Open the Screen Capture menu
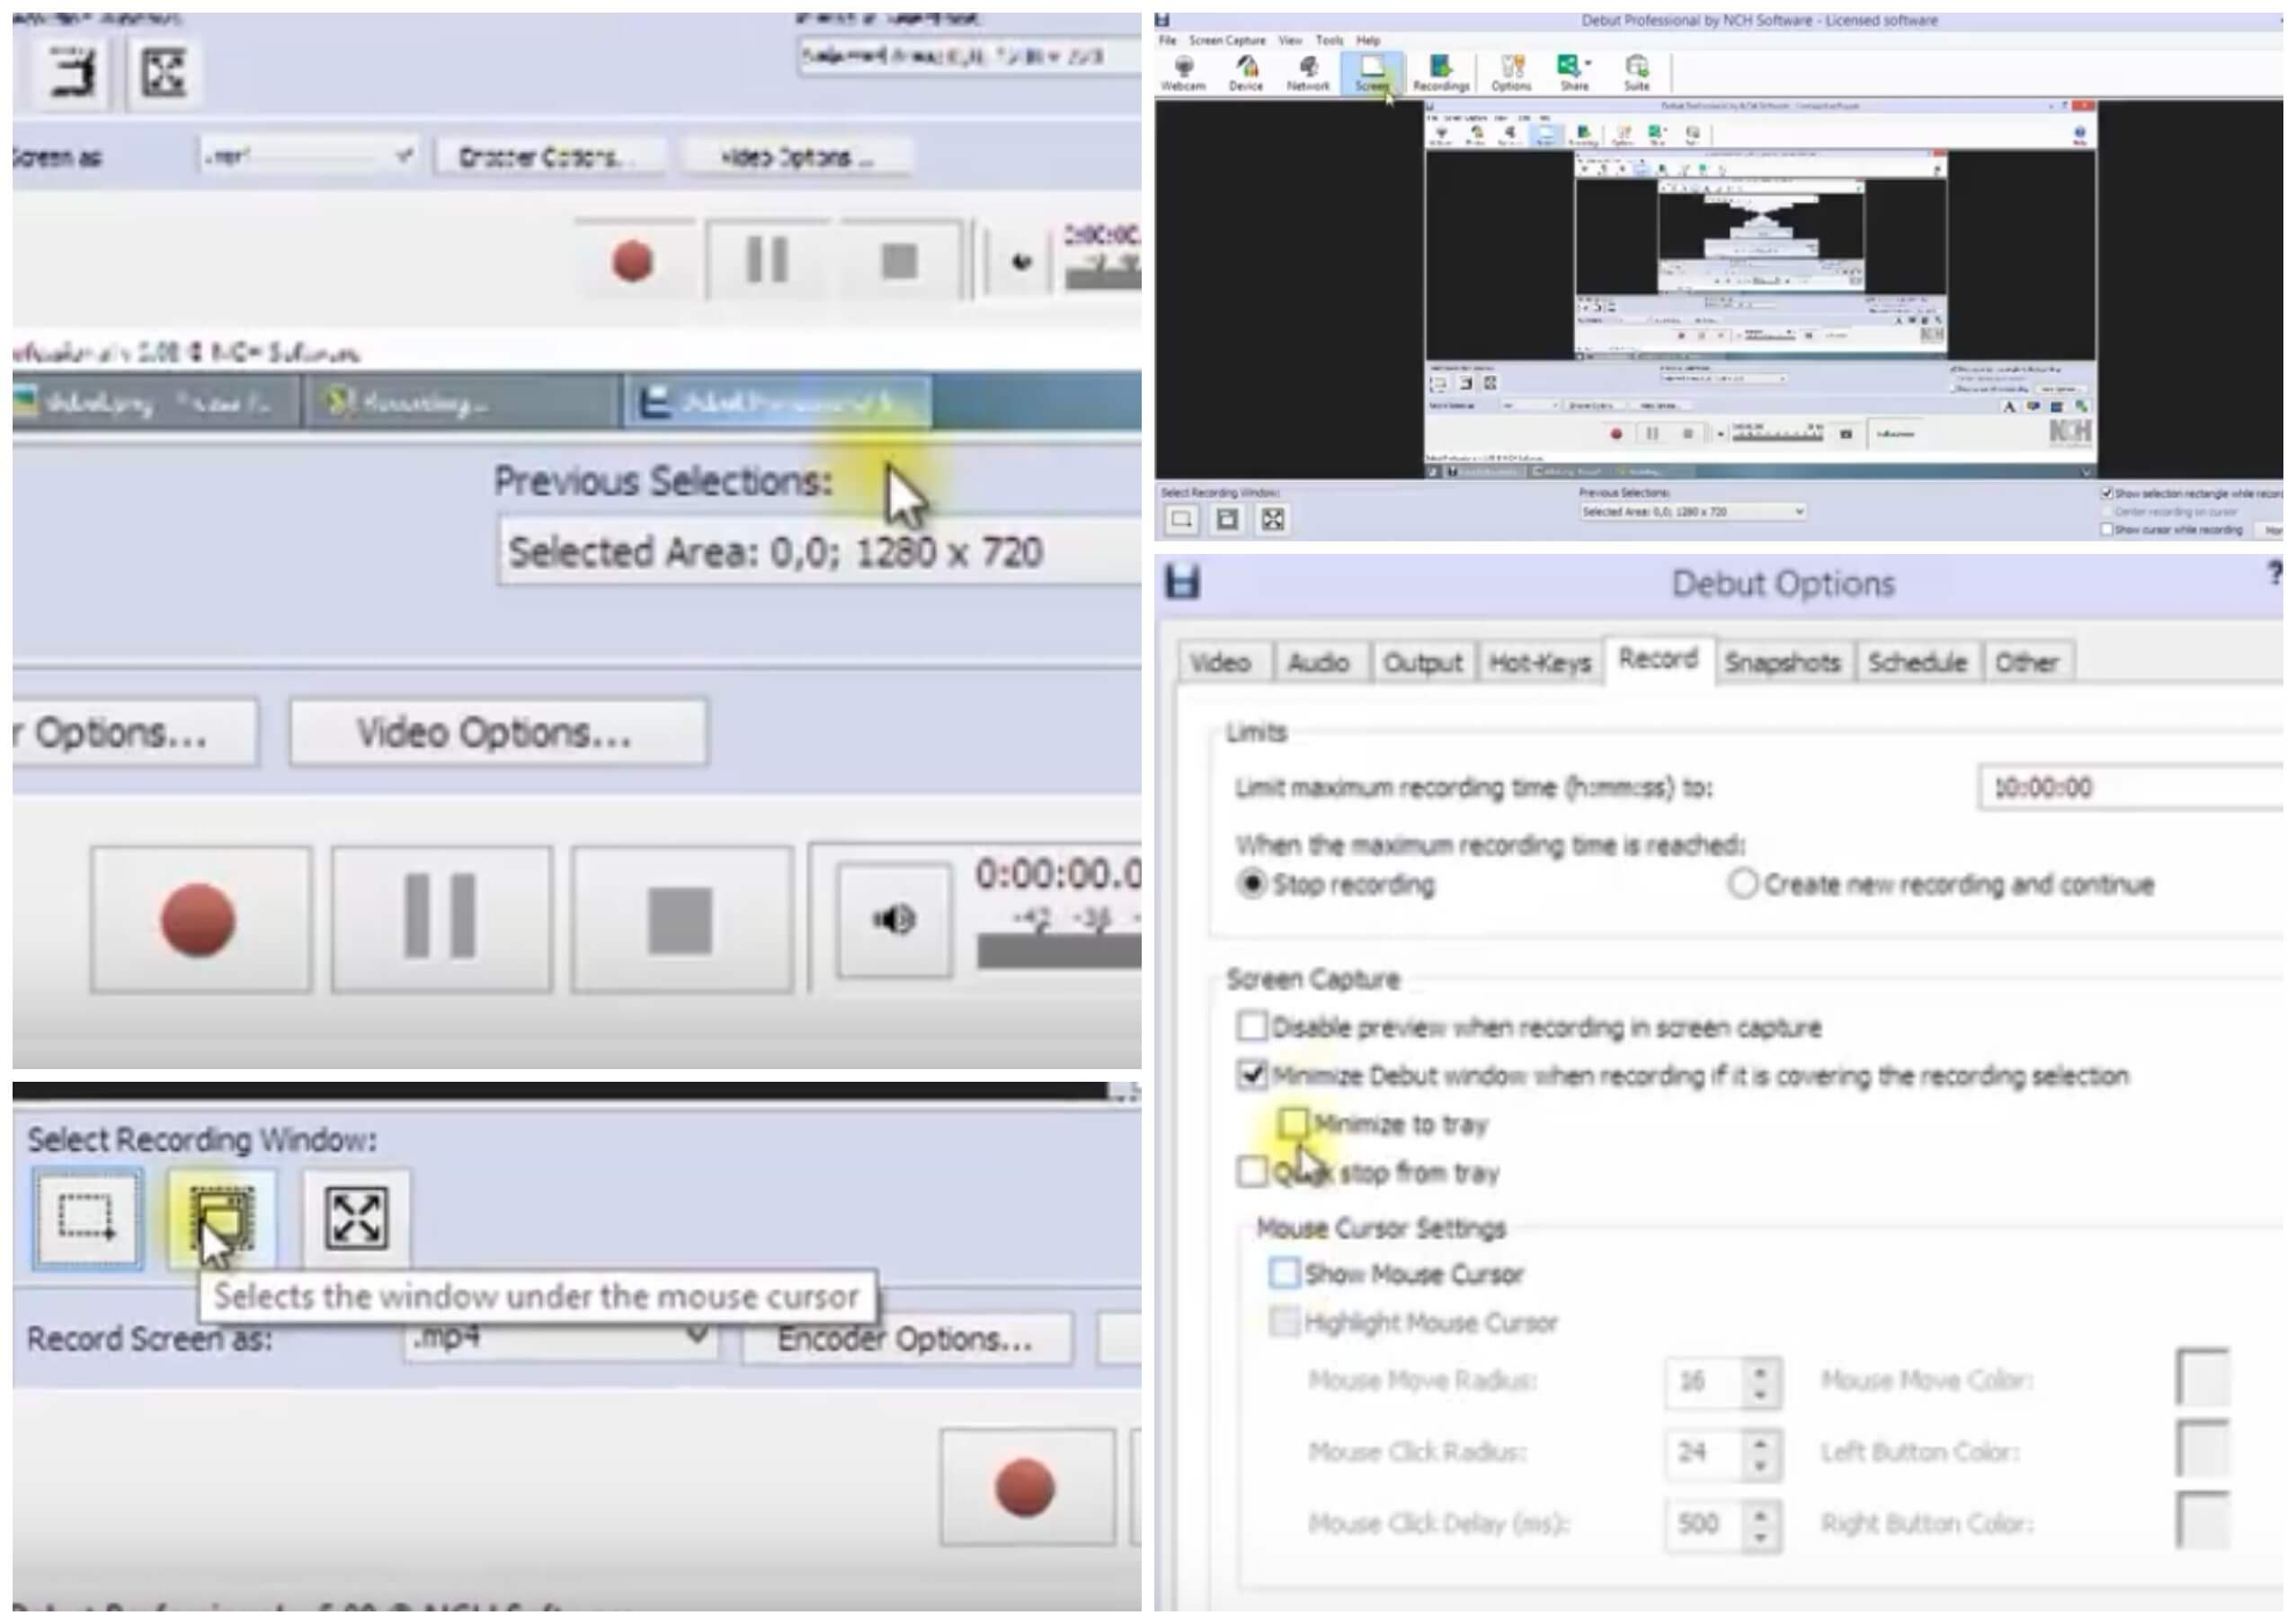This screenshot has height=1624, width=2296. 1226,41
